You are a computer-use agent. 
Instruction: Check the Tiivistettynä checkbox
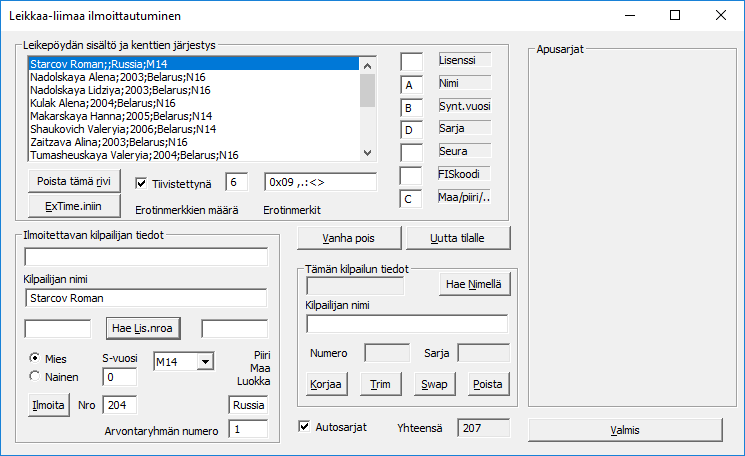coord(141,183)
